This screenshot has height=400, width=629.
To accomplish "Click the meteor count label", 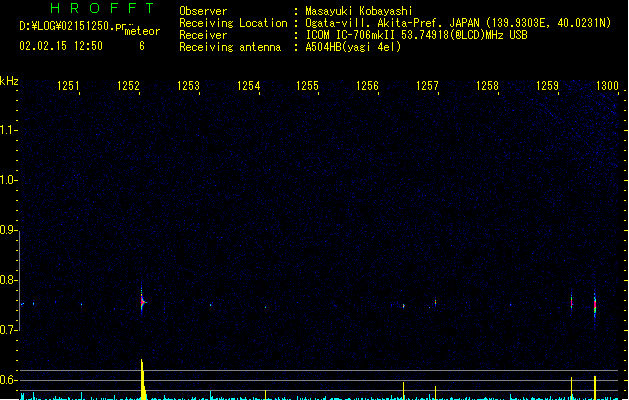I will click(x=142, y=31).
